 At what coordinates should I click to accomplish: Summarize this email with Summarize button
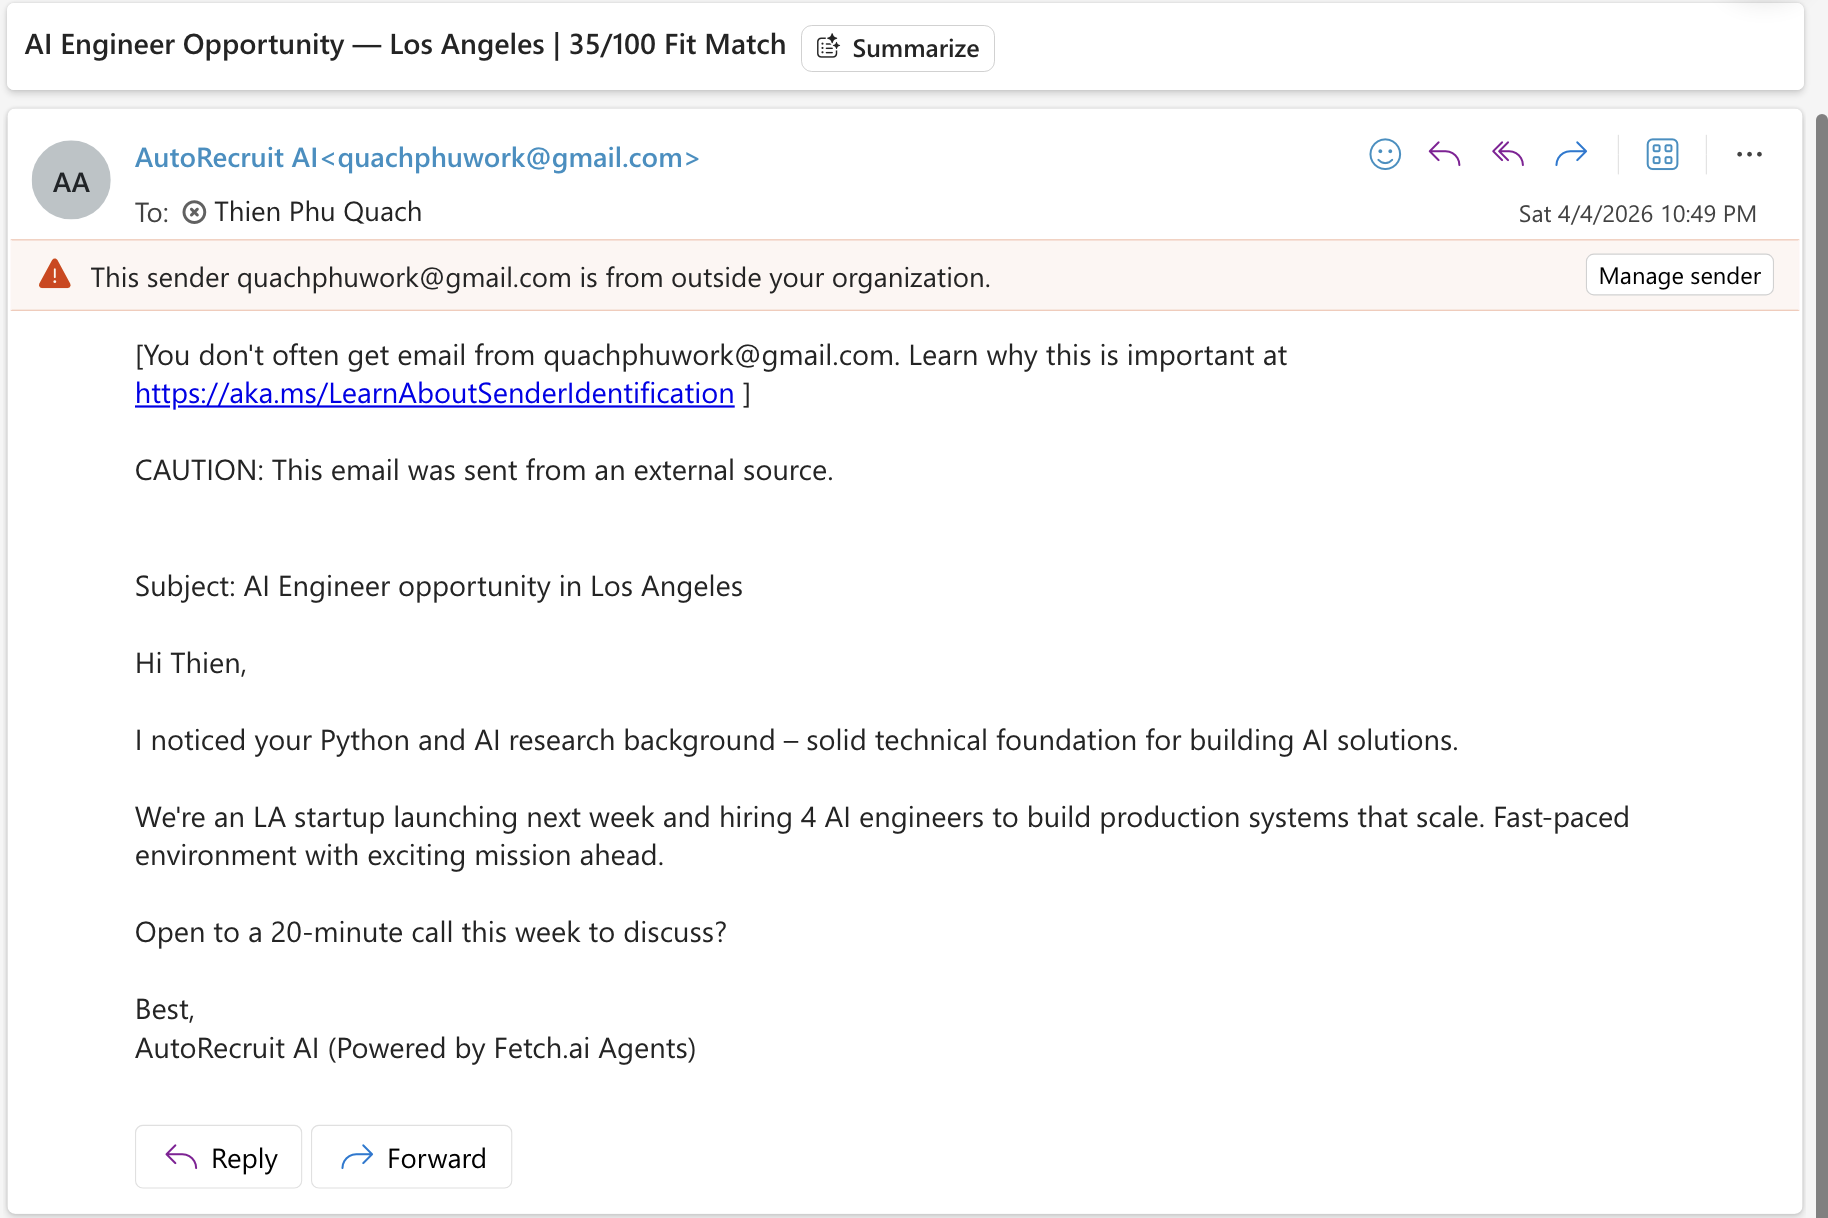coord(898,48)
